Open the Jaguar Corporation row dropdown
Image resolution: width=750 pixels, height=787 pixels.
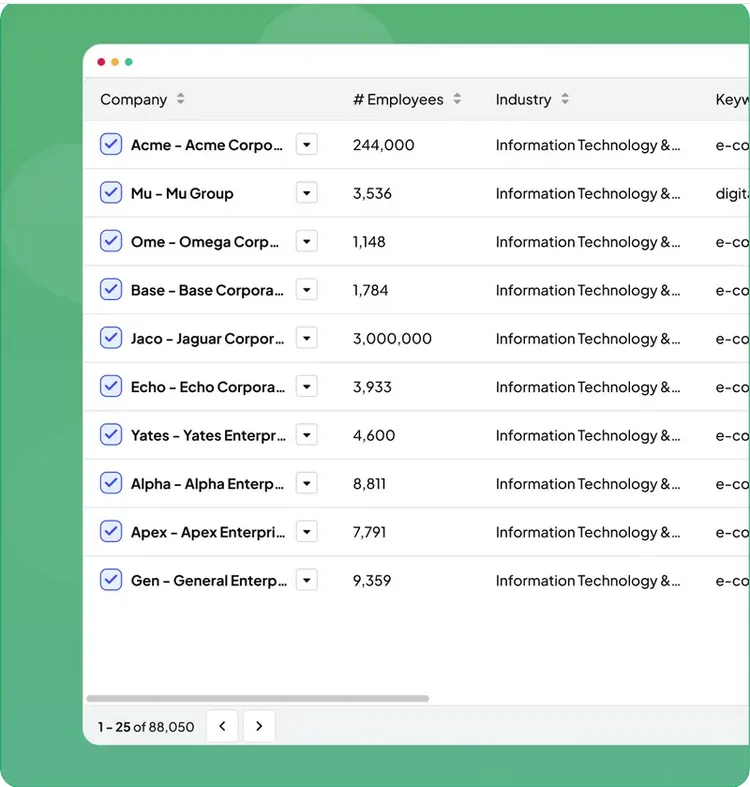(306, 338)
